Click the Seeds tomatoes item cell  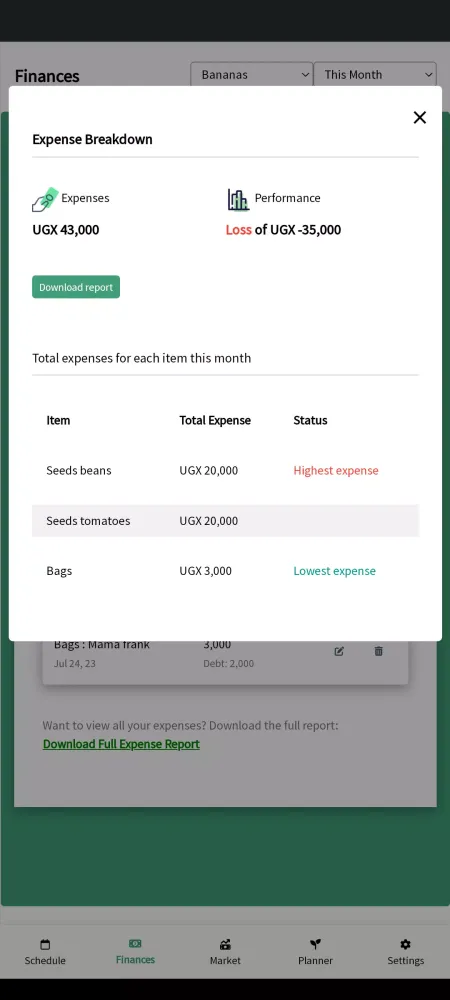click(88, 521)
